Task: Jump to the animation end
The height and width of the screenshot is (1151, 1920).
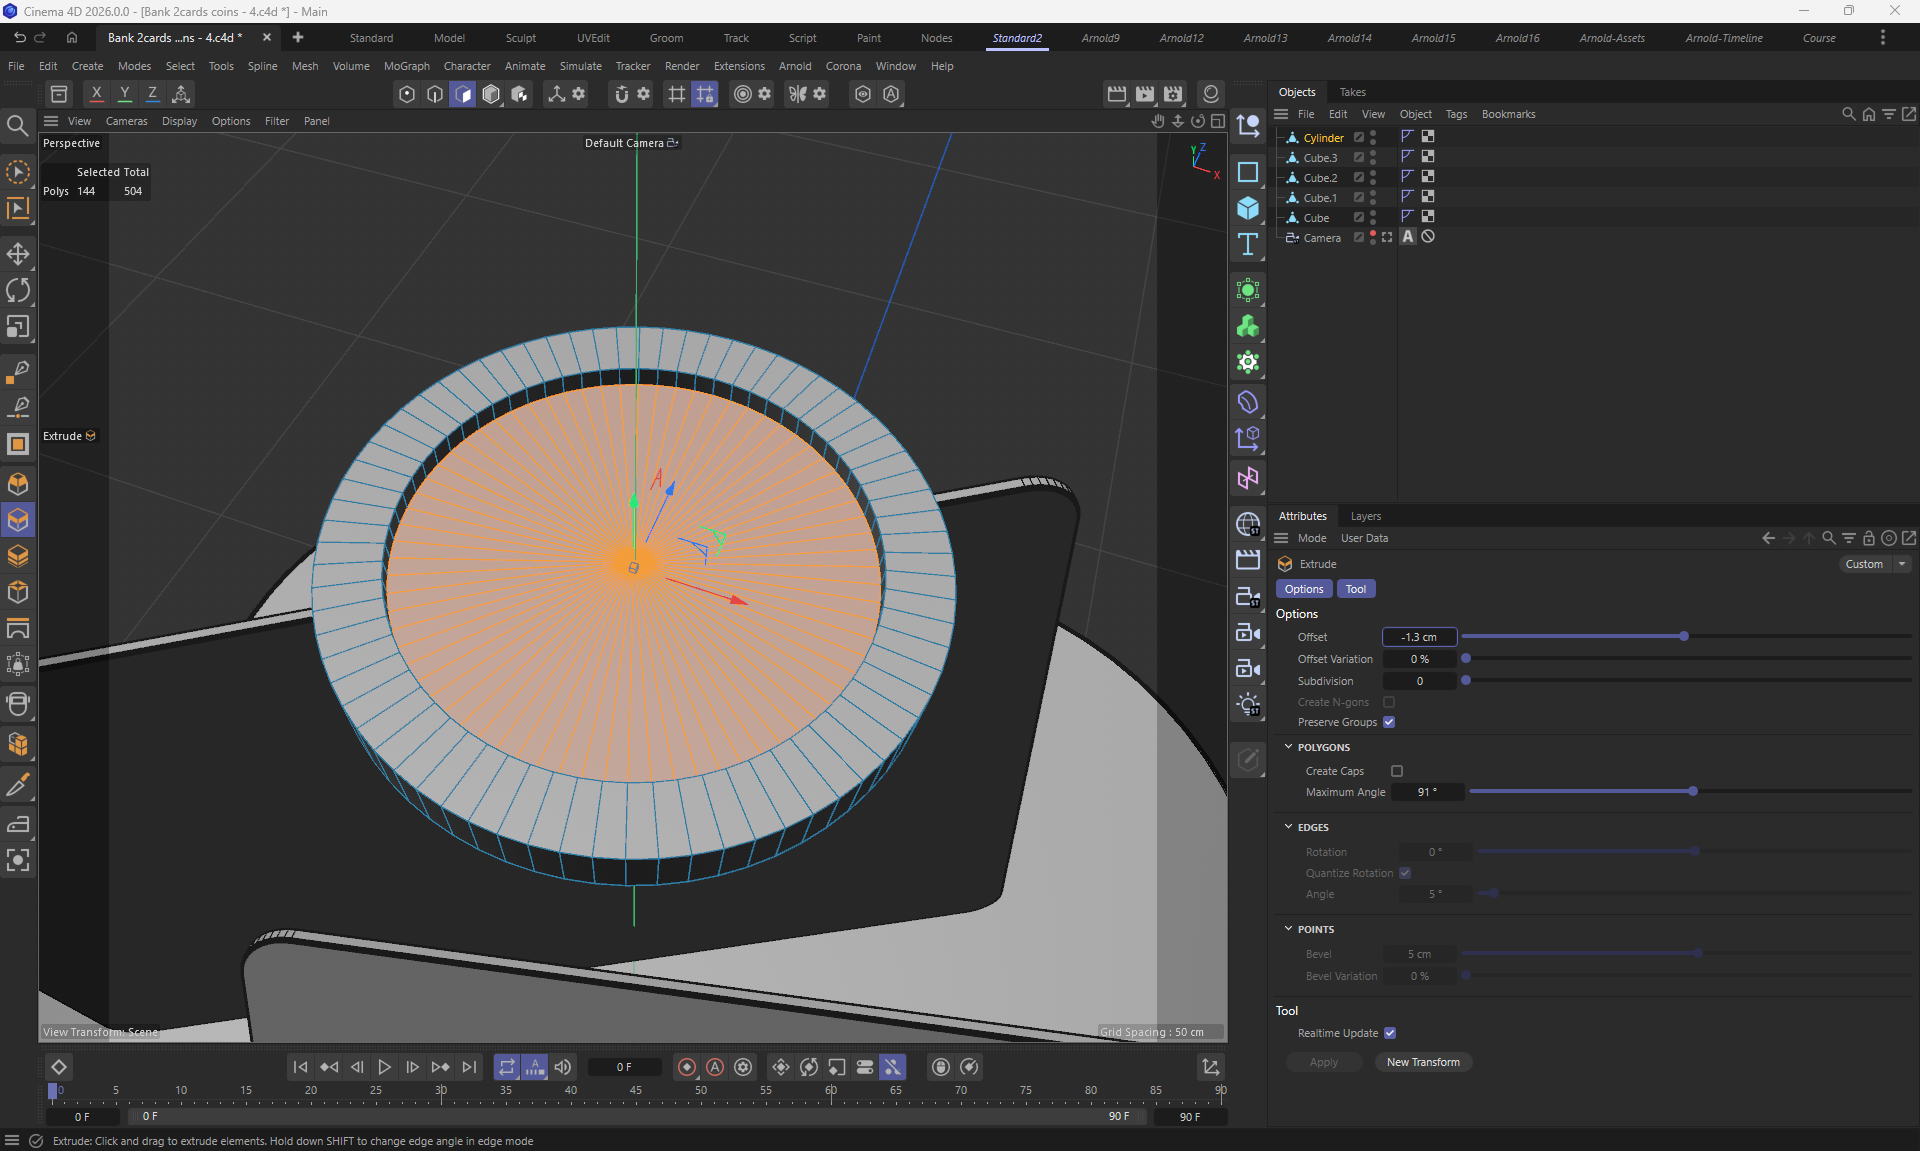Action: (469, 1067)
